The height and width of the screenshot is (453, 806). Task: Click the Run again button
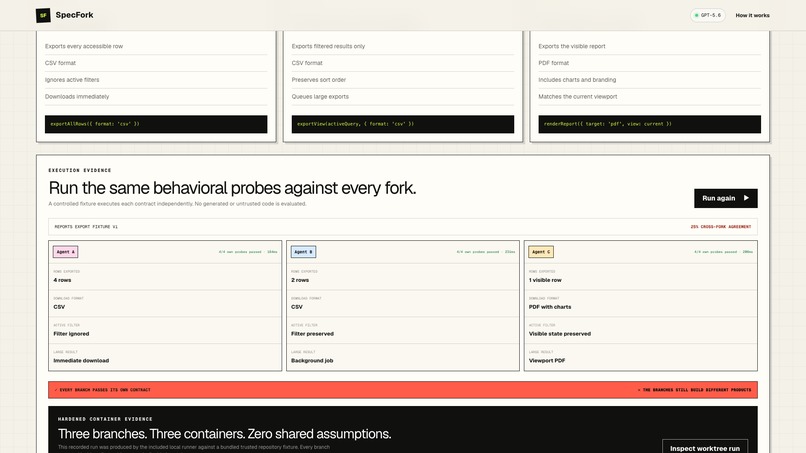pos(725,198)
